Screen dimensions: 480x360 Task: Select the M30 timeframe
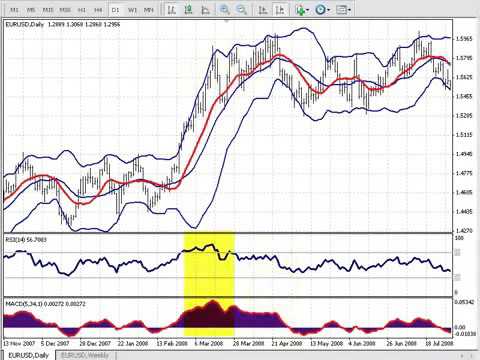65,10
